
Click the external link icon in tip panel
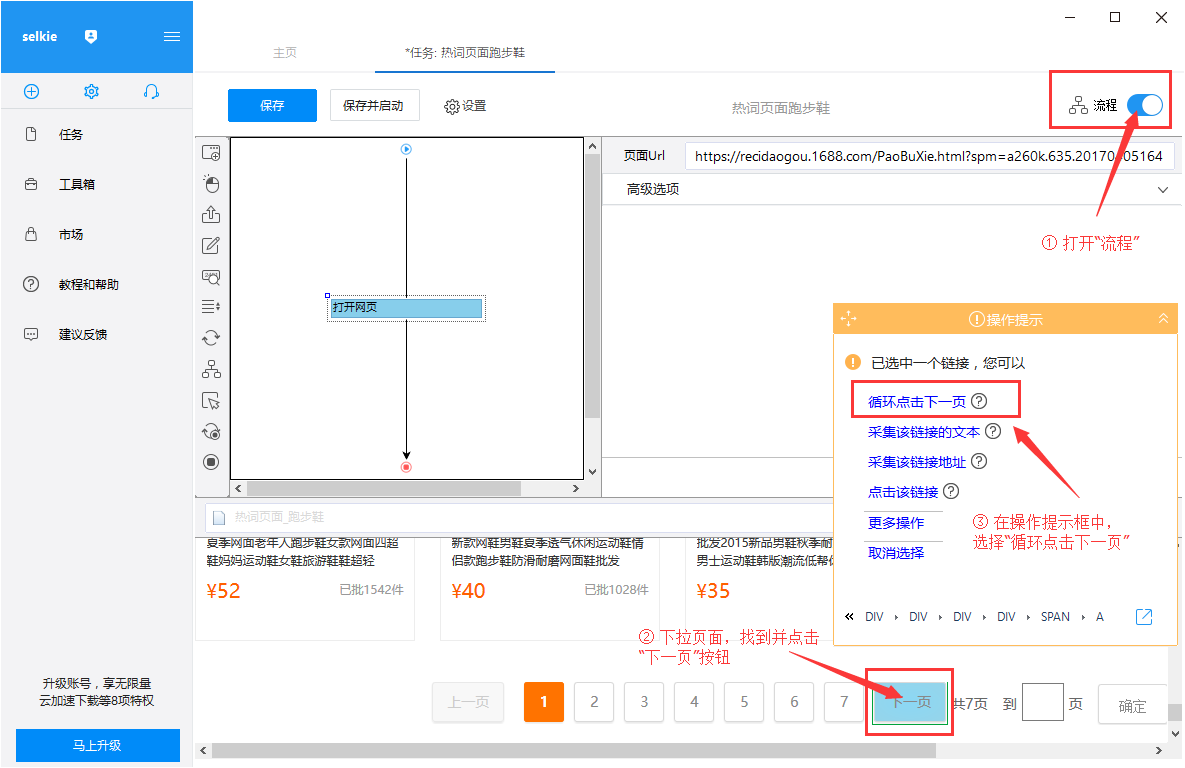(1144, 617)
